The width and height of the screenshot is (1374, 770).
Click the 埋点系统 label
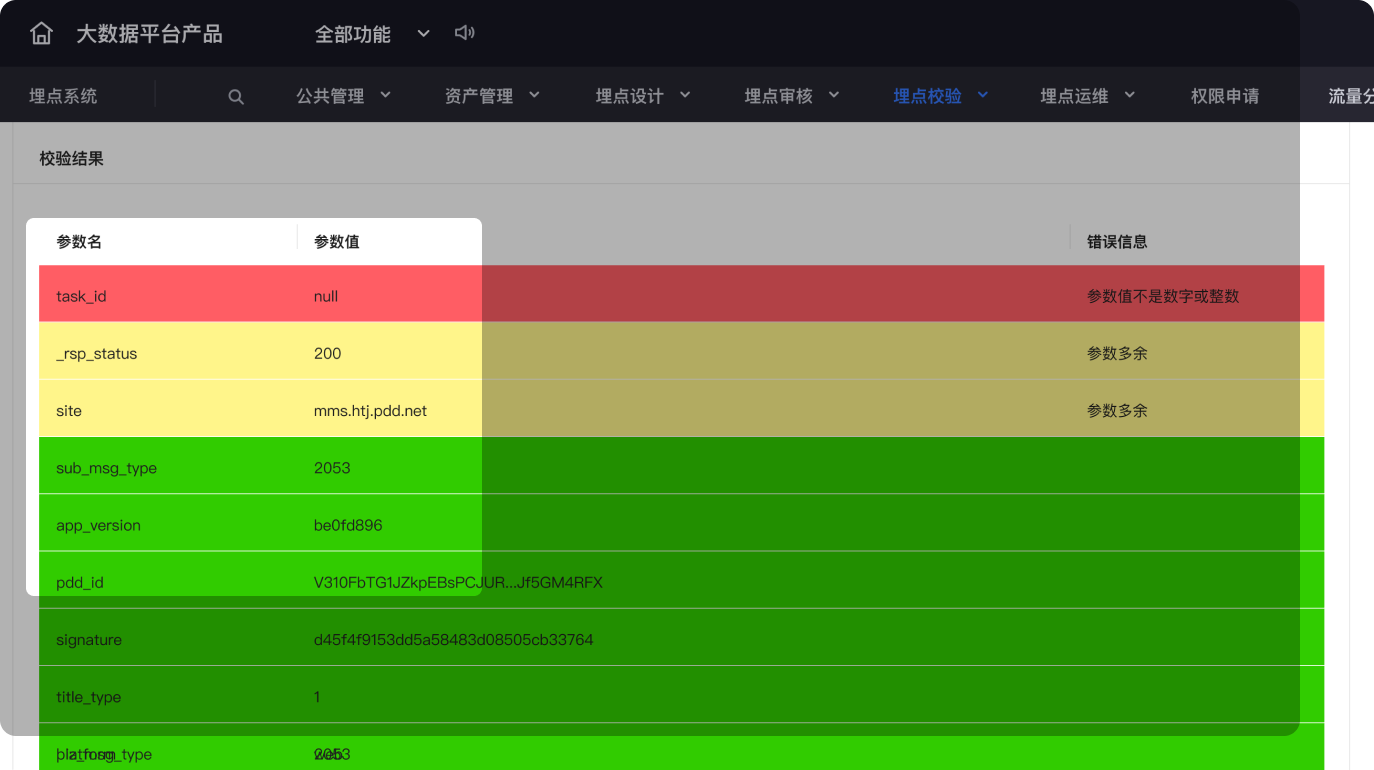[x=63, y=96]
